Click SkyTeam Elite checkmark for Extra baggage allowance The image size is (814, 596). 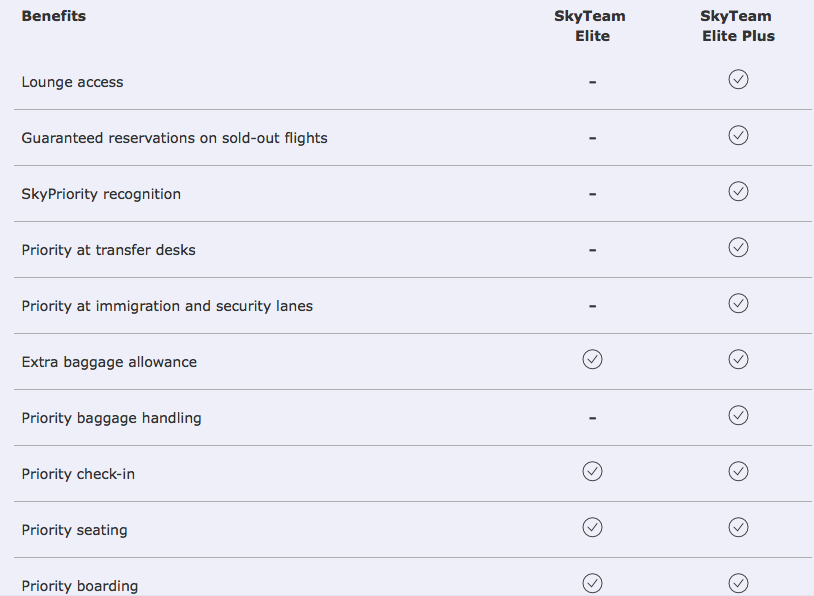point(592,359)
